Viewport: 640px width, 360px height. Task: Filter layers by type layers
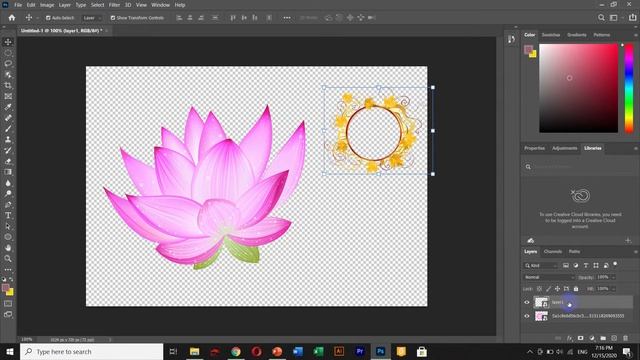(x=586, y=265)
